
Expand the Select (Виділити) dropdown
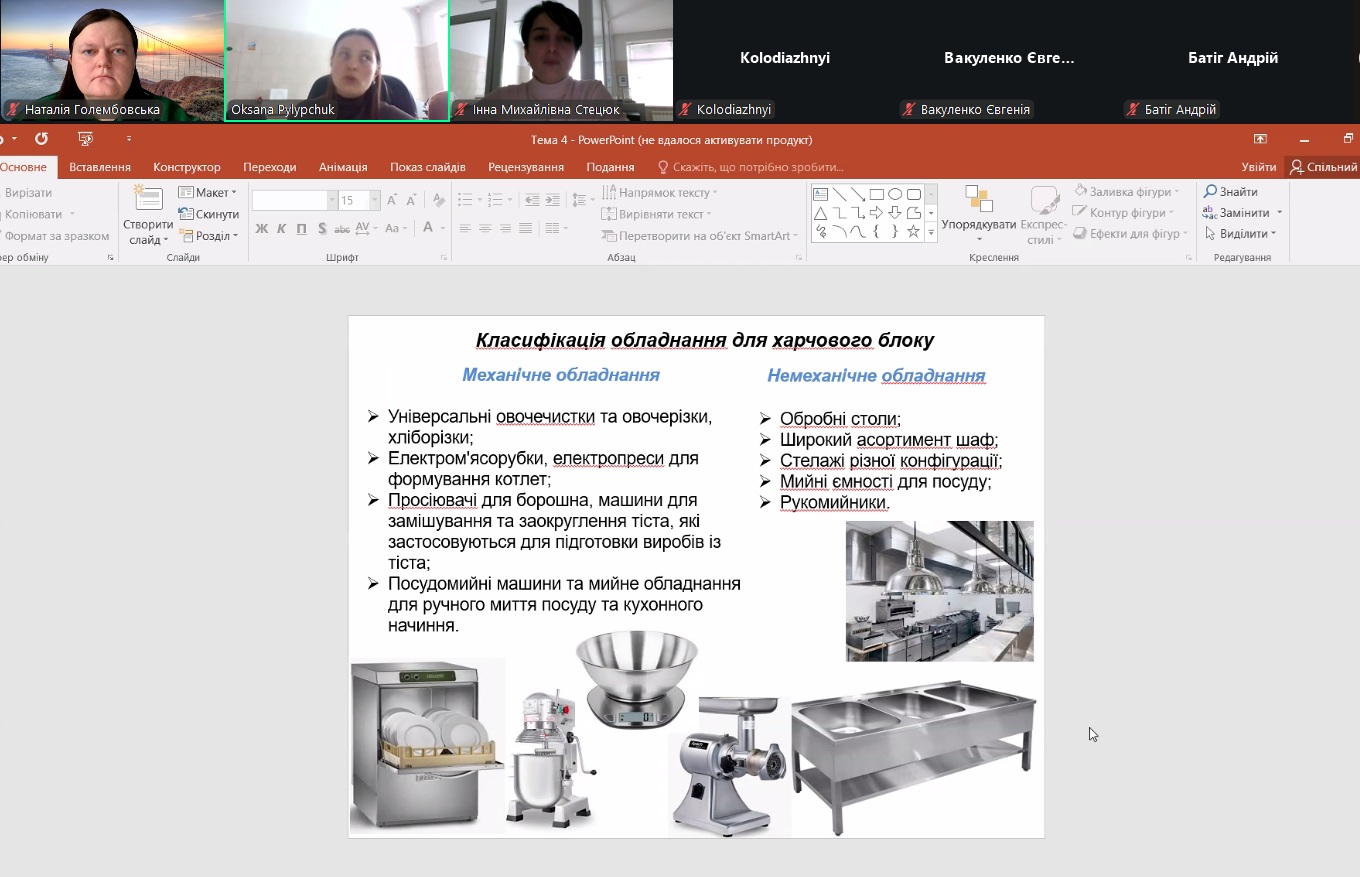coord(1242,234)
